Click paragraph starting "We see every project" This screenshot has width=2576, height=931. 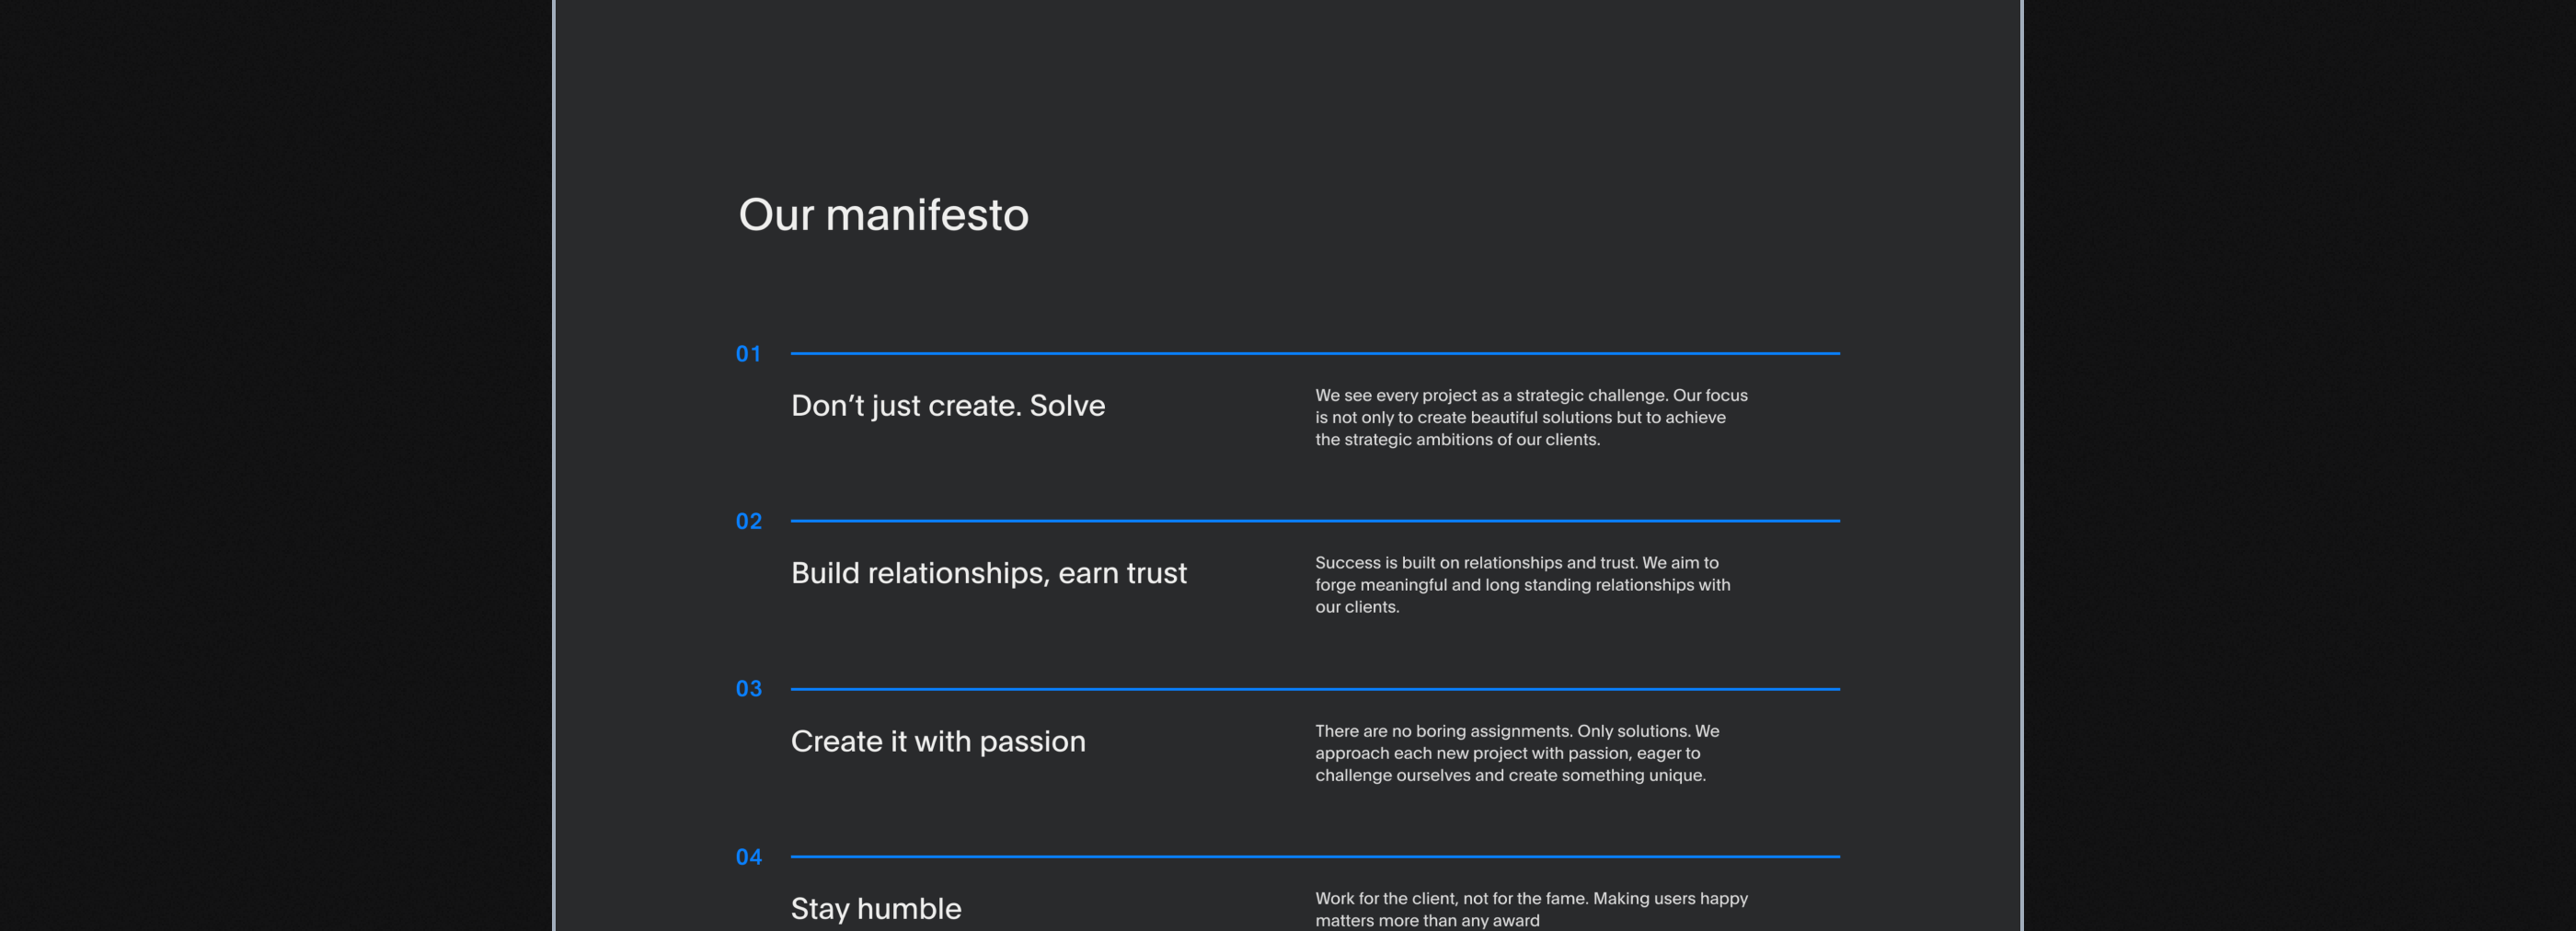[1530, 417]
